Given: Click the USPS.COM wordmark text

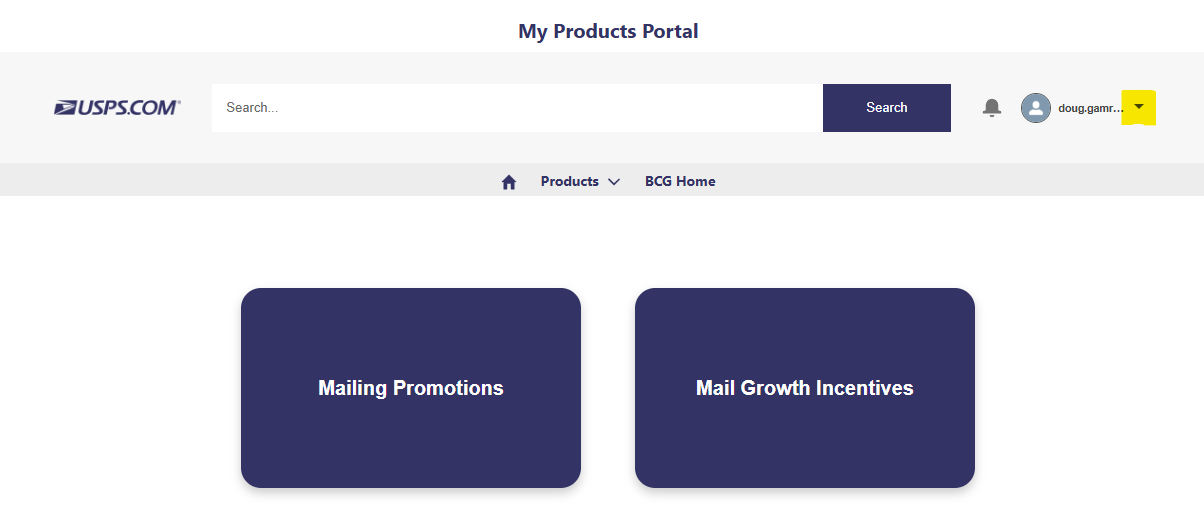Looking at the screenshot, I should 128,107.
